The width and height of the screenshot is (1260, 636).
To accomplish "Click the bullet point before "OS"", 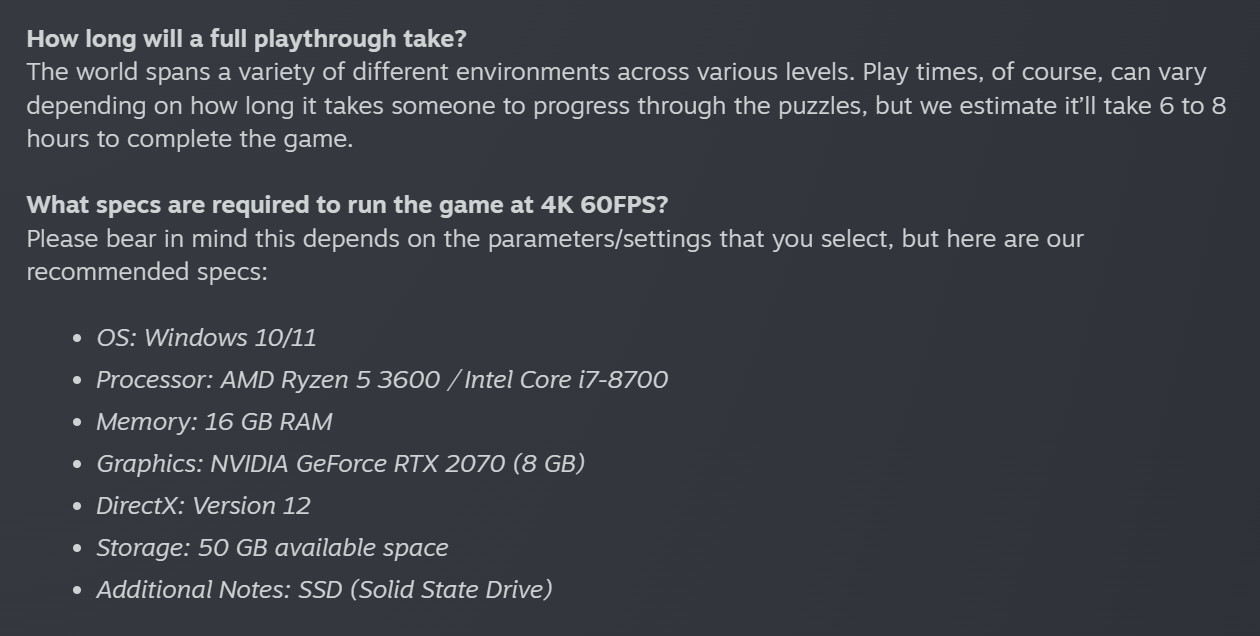I will 78,339.
